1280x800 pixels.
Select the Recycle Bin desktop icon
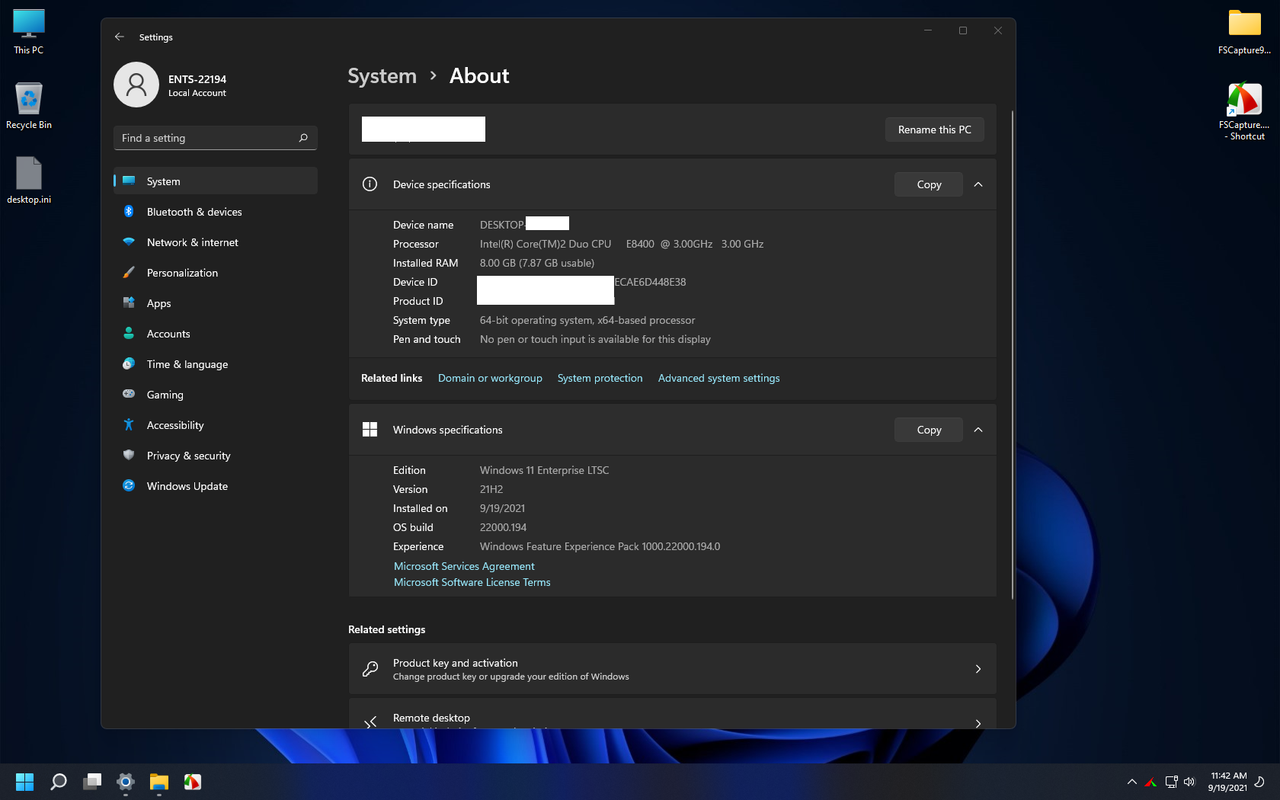click(29, 105)
